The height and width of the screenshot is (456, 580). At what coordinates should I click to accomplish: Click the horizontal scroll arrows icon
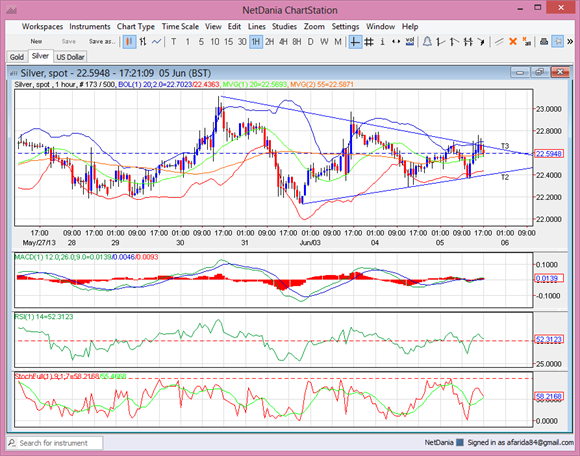(x=396, y=42)
